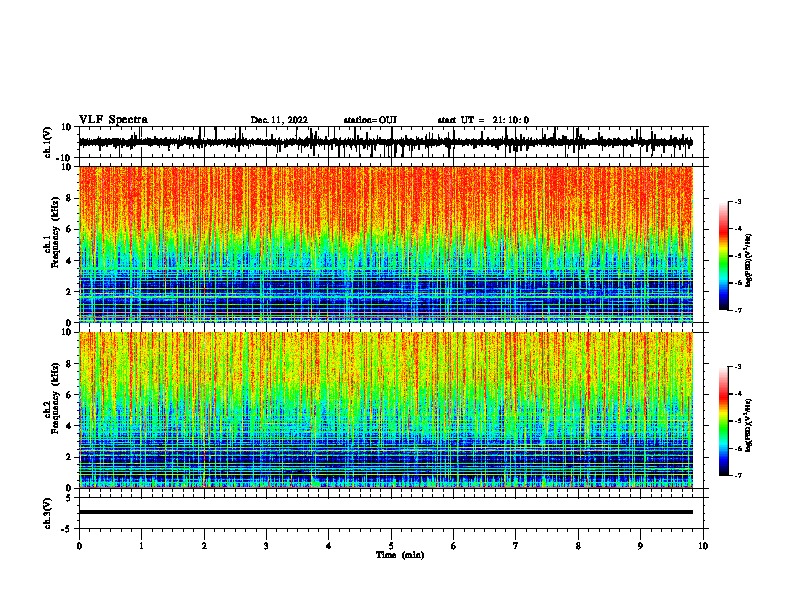The image size is (792, 612).
Task: Click the "VLF Spectra" plot title
Action: tap(113, 120)
